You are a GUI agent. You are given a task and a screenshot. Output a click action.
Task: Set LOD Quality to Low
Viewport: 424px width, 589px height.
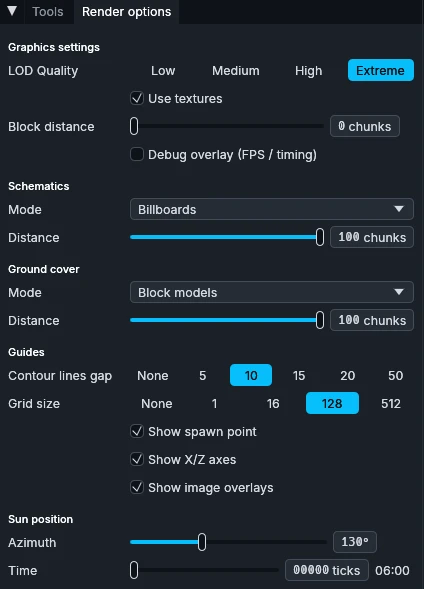point(163,70)
